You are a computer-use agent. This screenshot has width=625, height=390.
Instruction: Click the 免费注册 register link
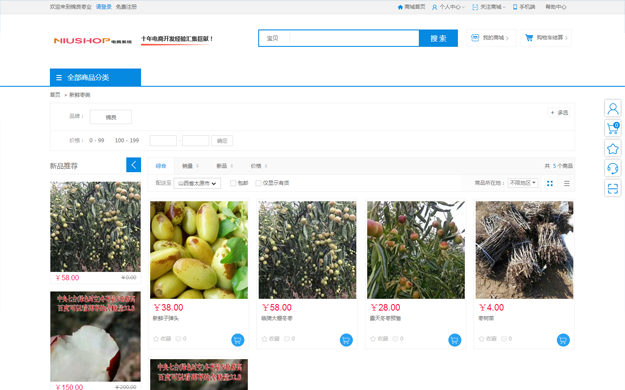(x=126, y=7)
